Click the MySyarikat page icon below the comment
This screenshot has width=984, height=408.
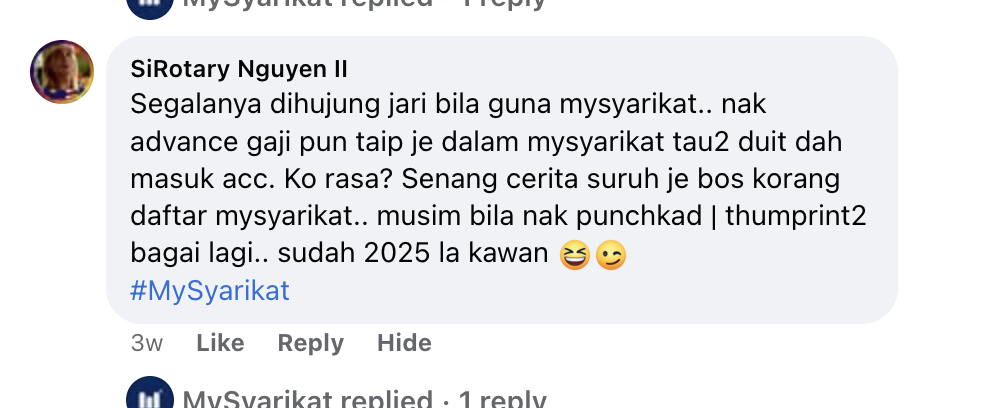point(150,394)
